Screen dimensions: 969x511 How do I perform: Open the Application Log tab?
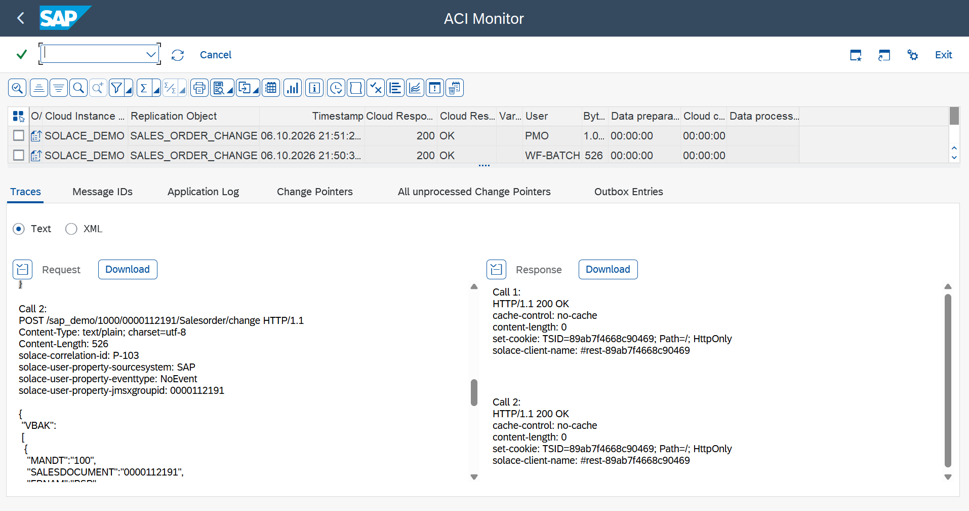203,192
